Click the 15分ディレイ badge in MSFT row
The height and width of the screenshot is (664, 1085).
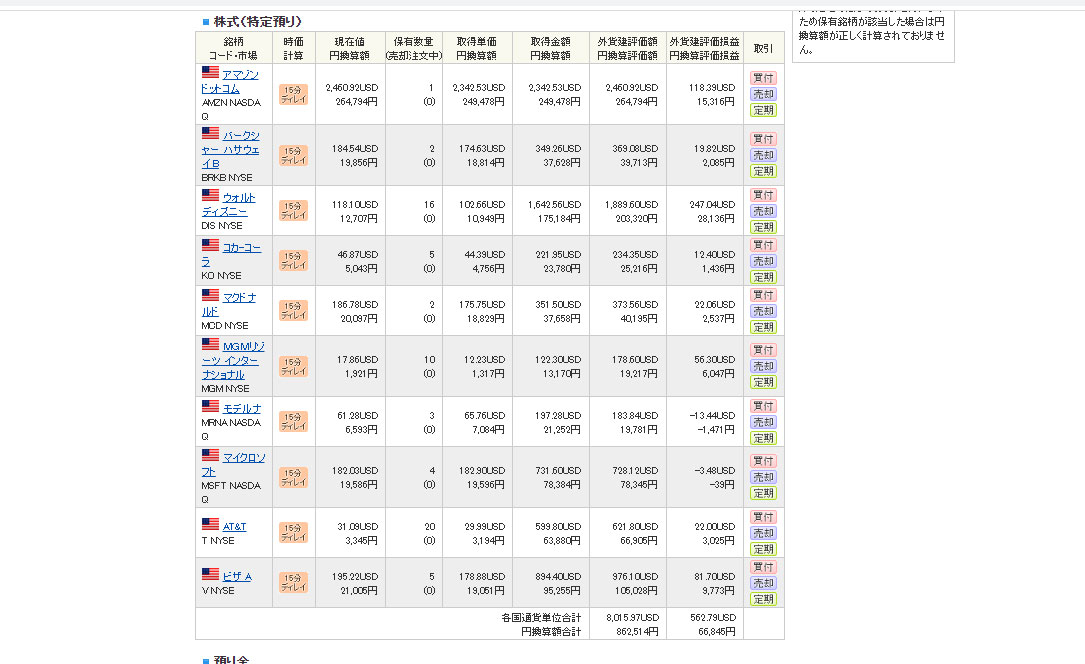click(293, 477)
